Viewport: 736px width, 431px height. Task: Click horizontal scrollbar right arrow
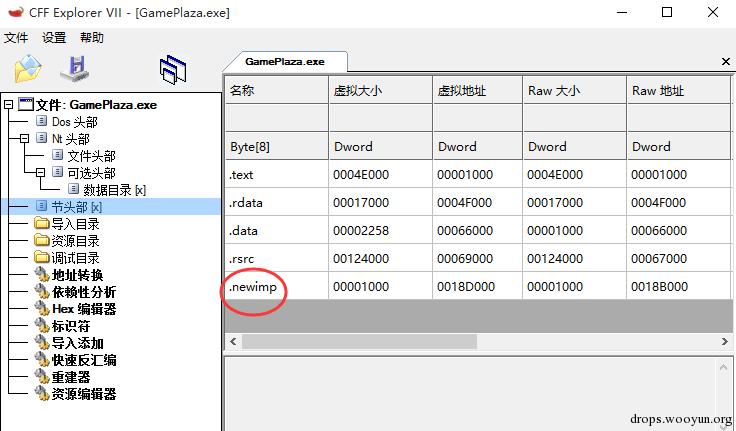[725, 342]
